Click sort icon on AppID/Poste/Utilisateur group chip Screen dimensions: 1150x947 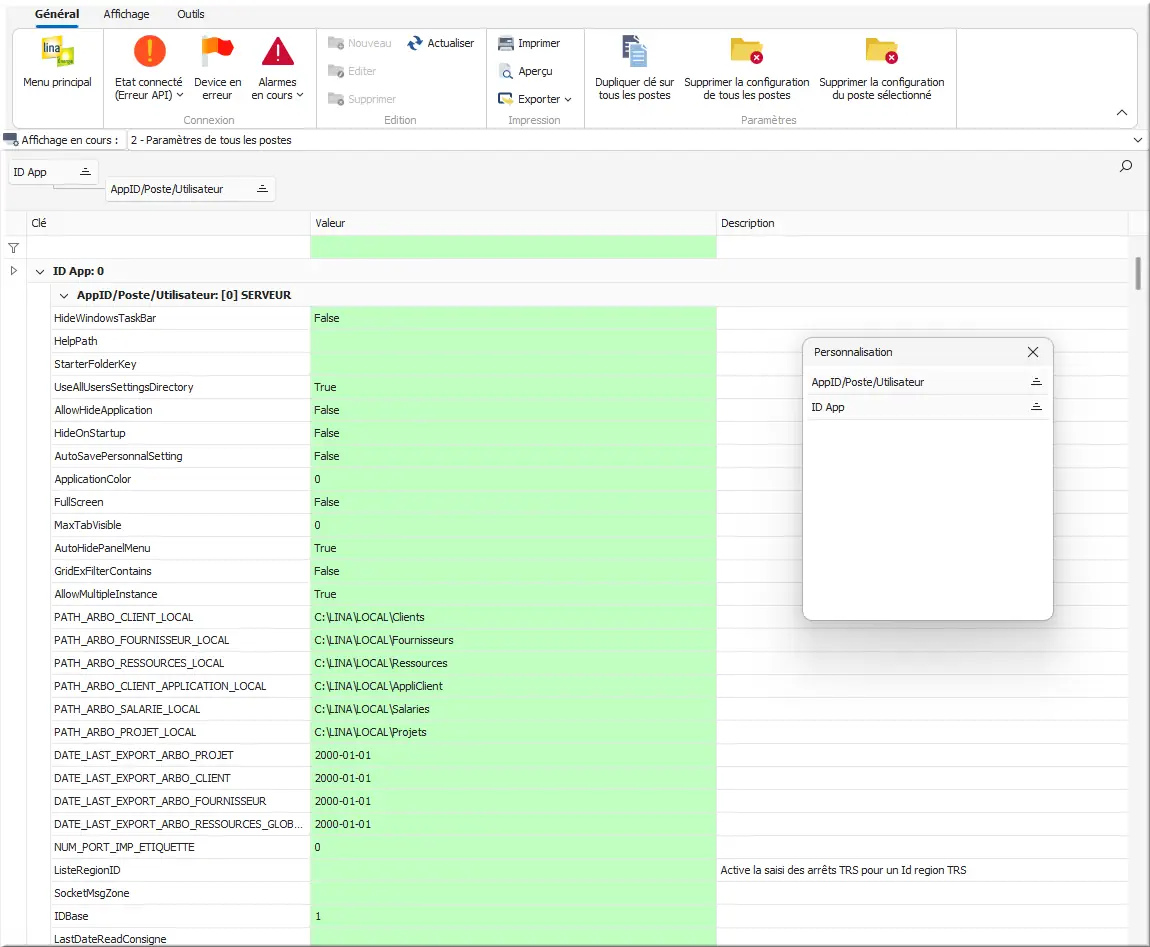point(262,189)
